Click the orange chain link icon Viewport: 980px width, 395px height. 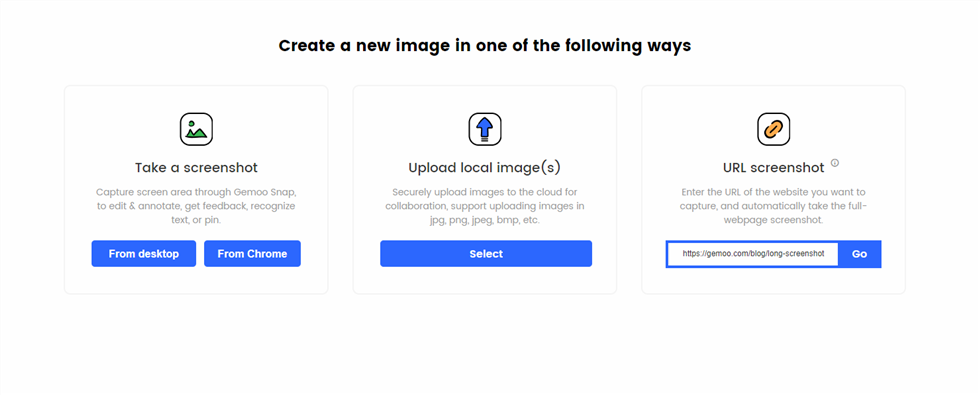[x=774, y=129]
